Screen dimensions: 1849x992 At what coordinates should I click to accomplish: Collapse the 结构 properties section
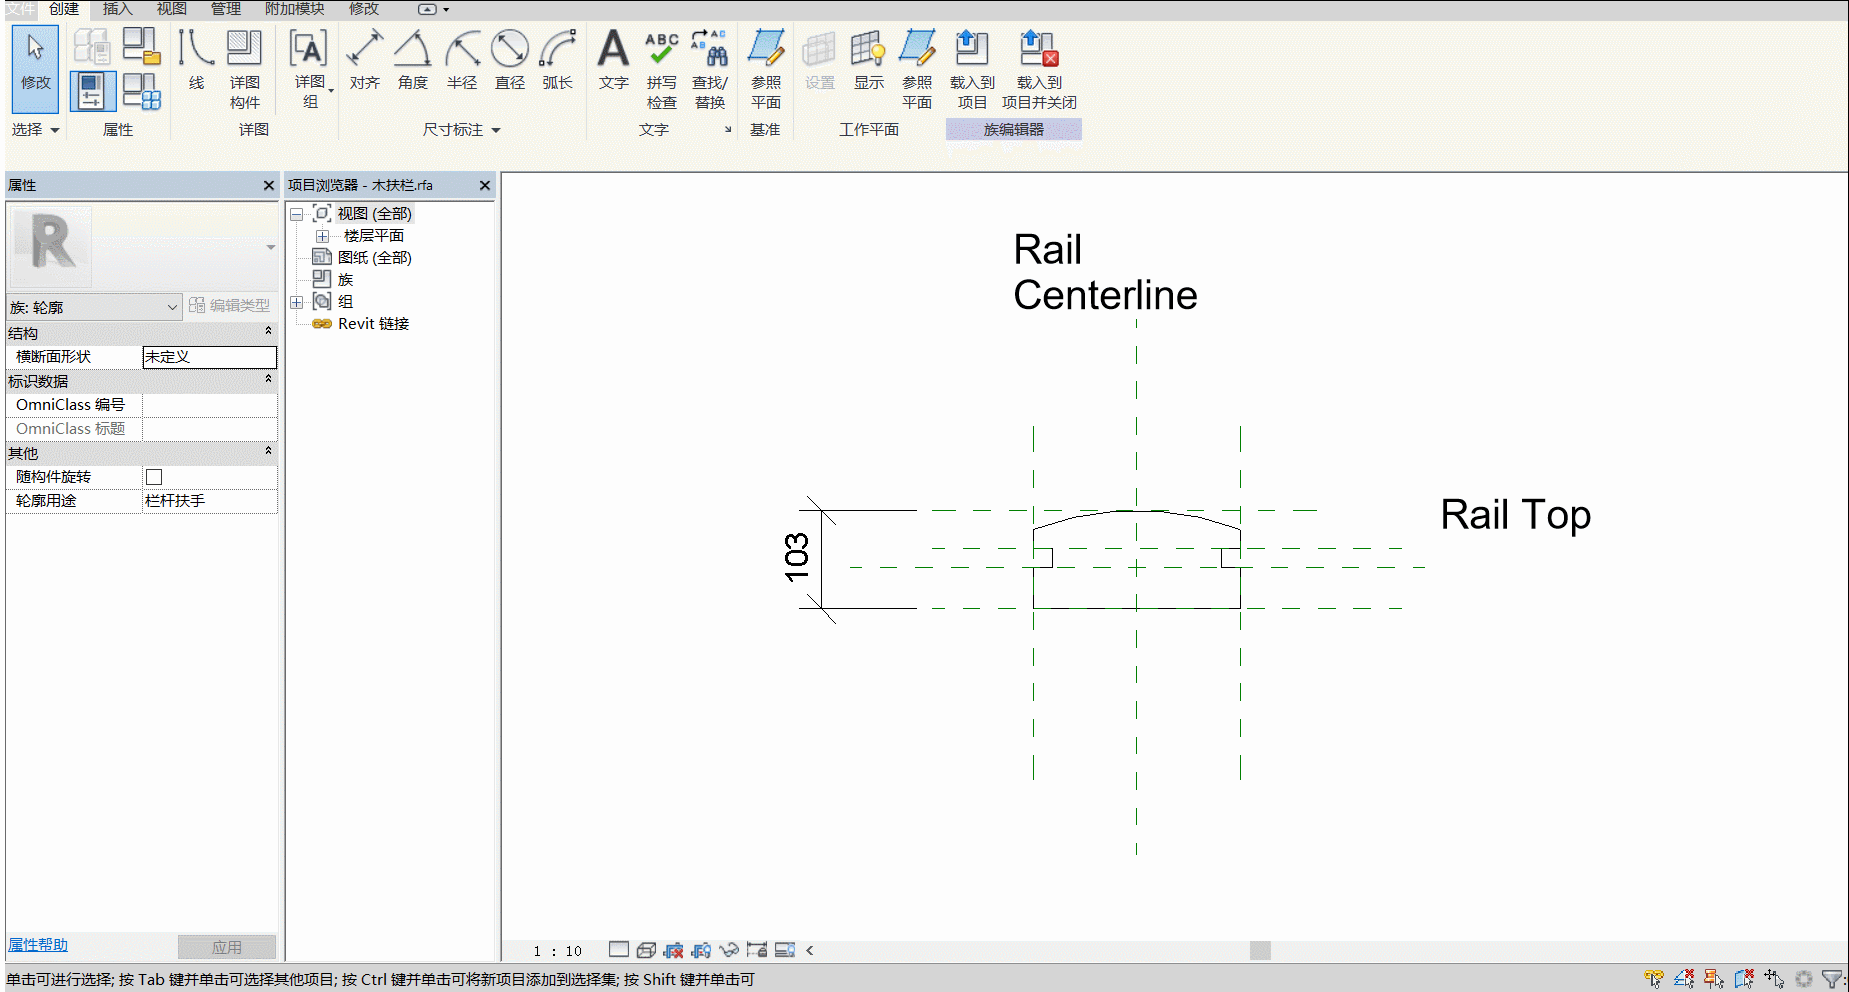[x=268, y=331]
